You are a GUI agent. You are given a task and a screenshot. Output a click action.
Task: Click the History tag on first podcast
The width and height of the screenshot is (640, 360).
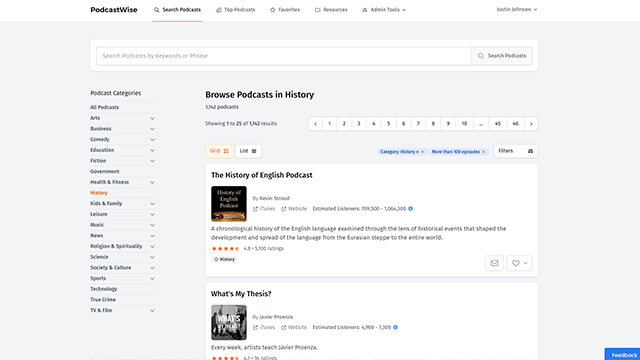pyautogui.click(x=224, y=259)
